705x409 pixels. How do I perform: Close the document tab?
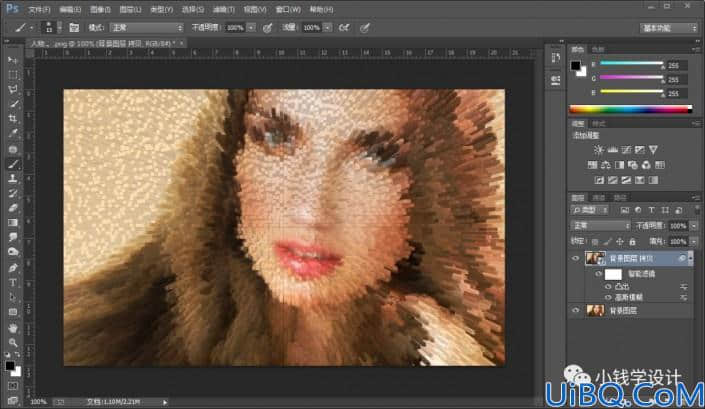[x=181, y=44]
